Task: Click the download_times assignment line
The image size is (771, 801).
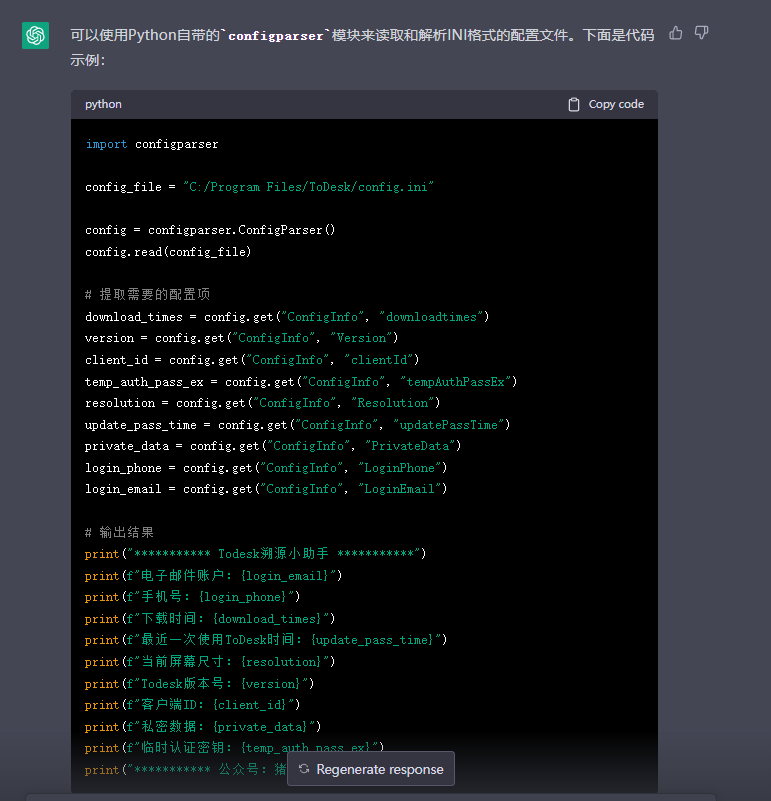Action: [287, 317]
